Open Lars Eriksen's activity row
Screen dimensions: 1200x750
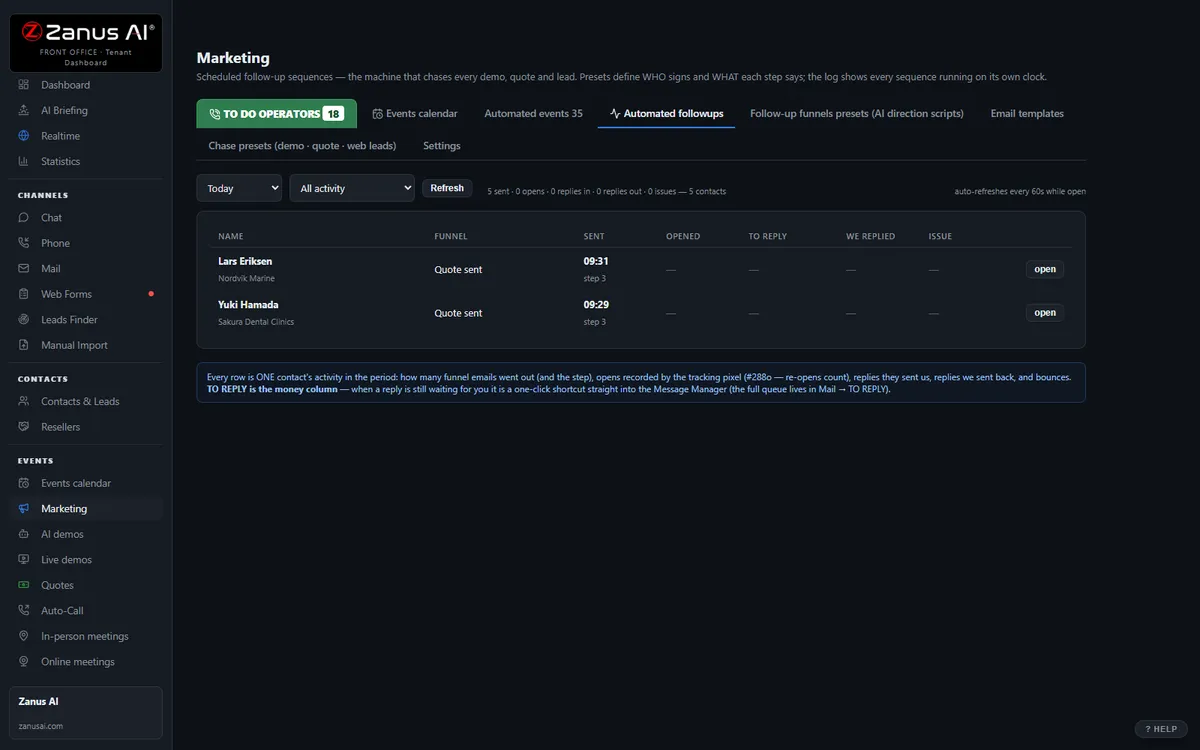point(641,269)
